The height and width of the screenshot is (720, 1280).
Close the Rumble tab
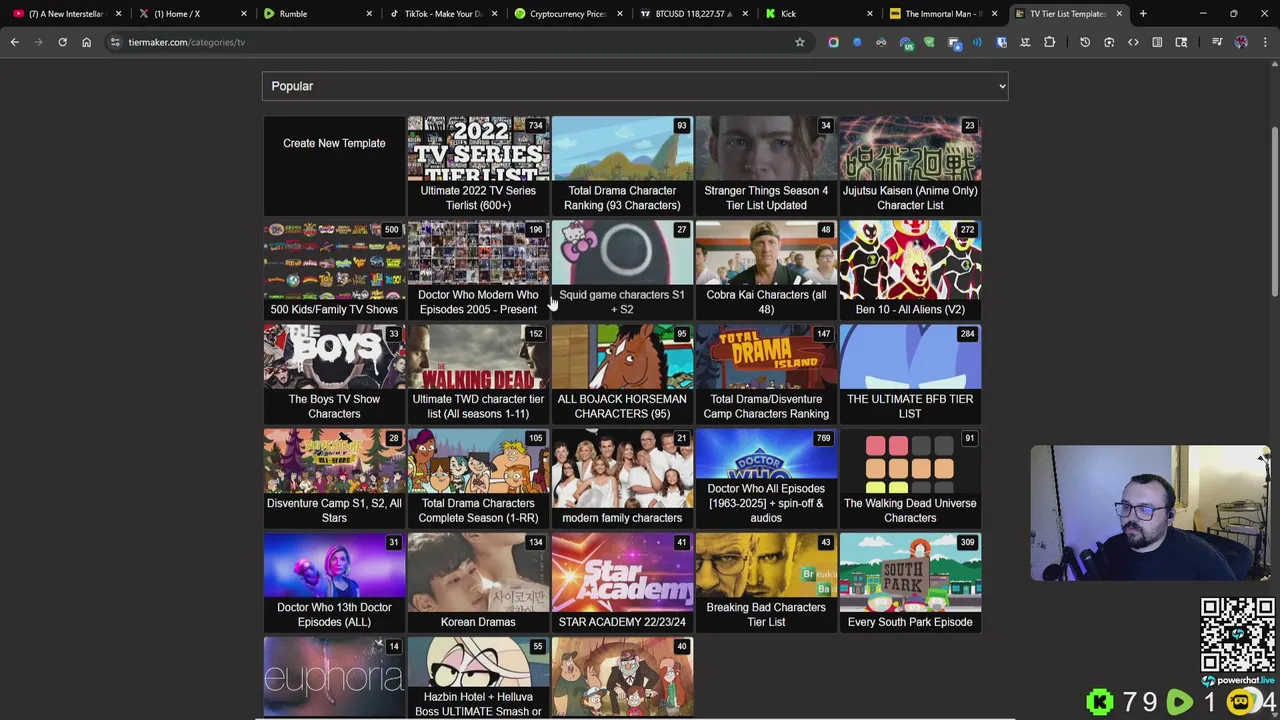(x=369, y=14)
